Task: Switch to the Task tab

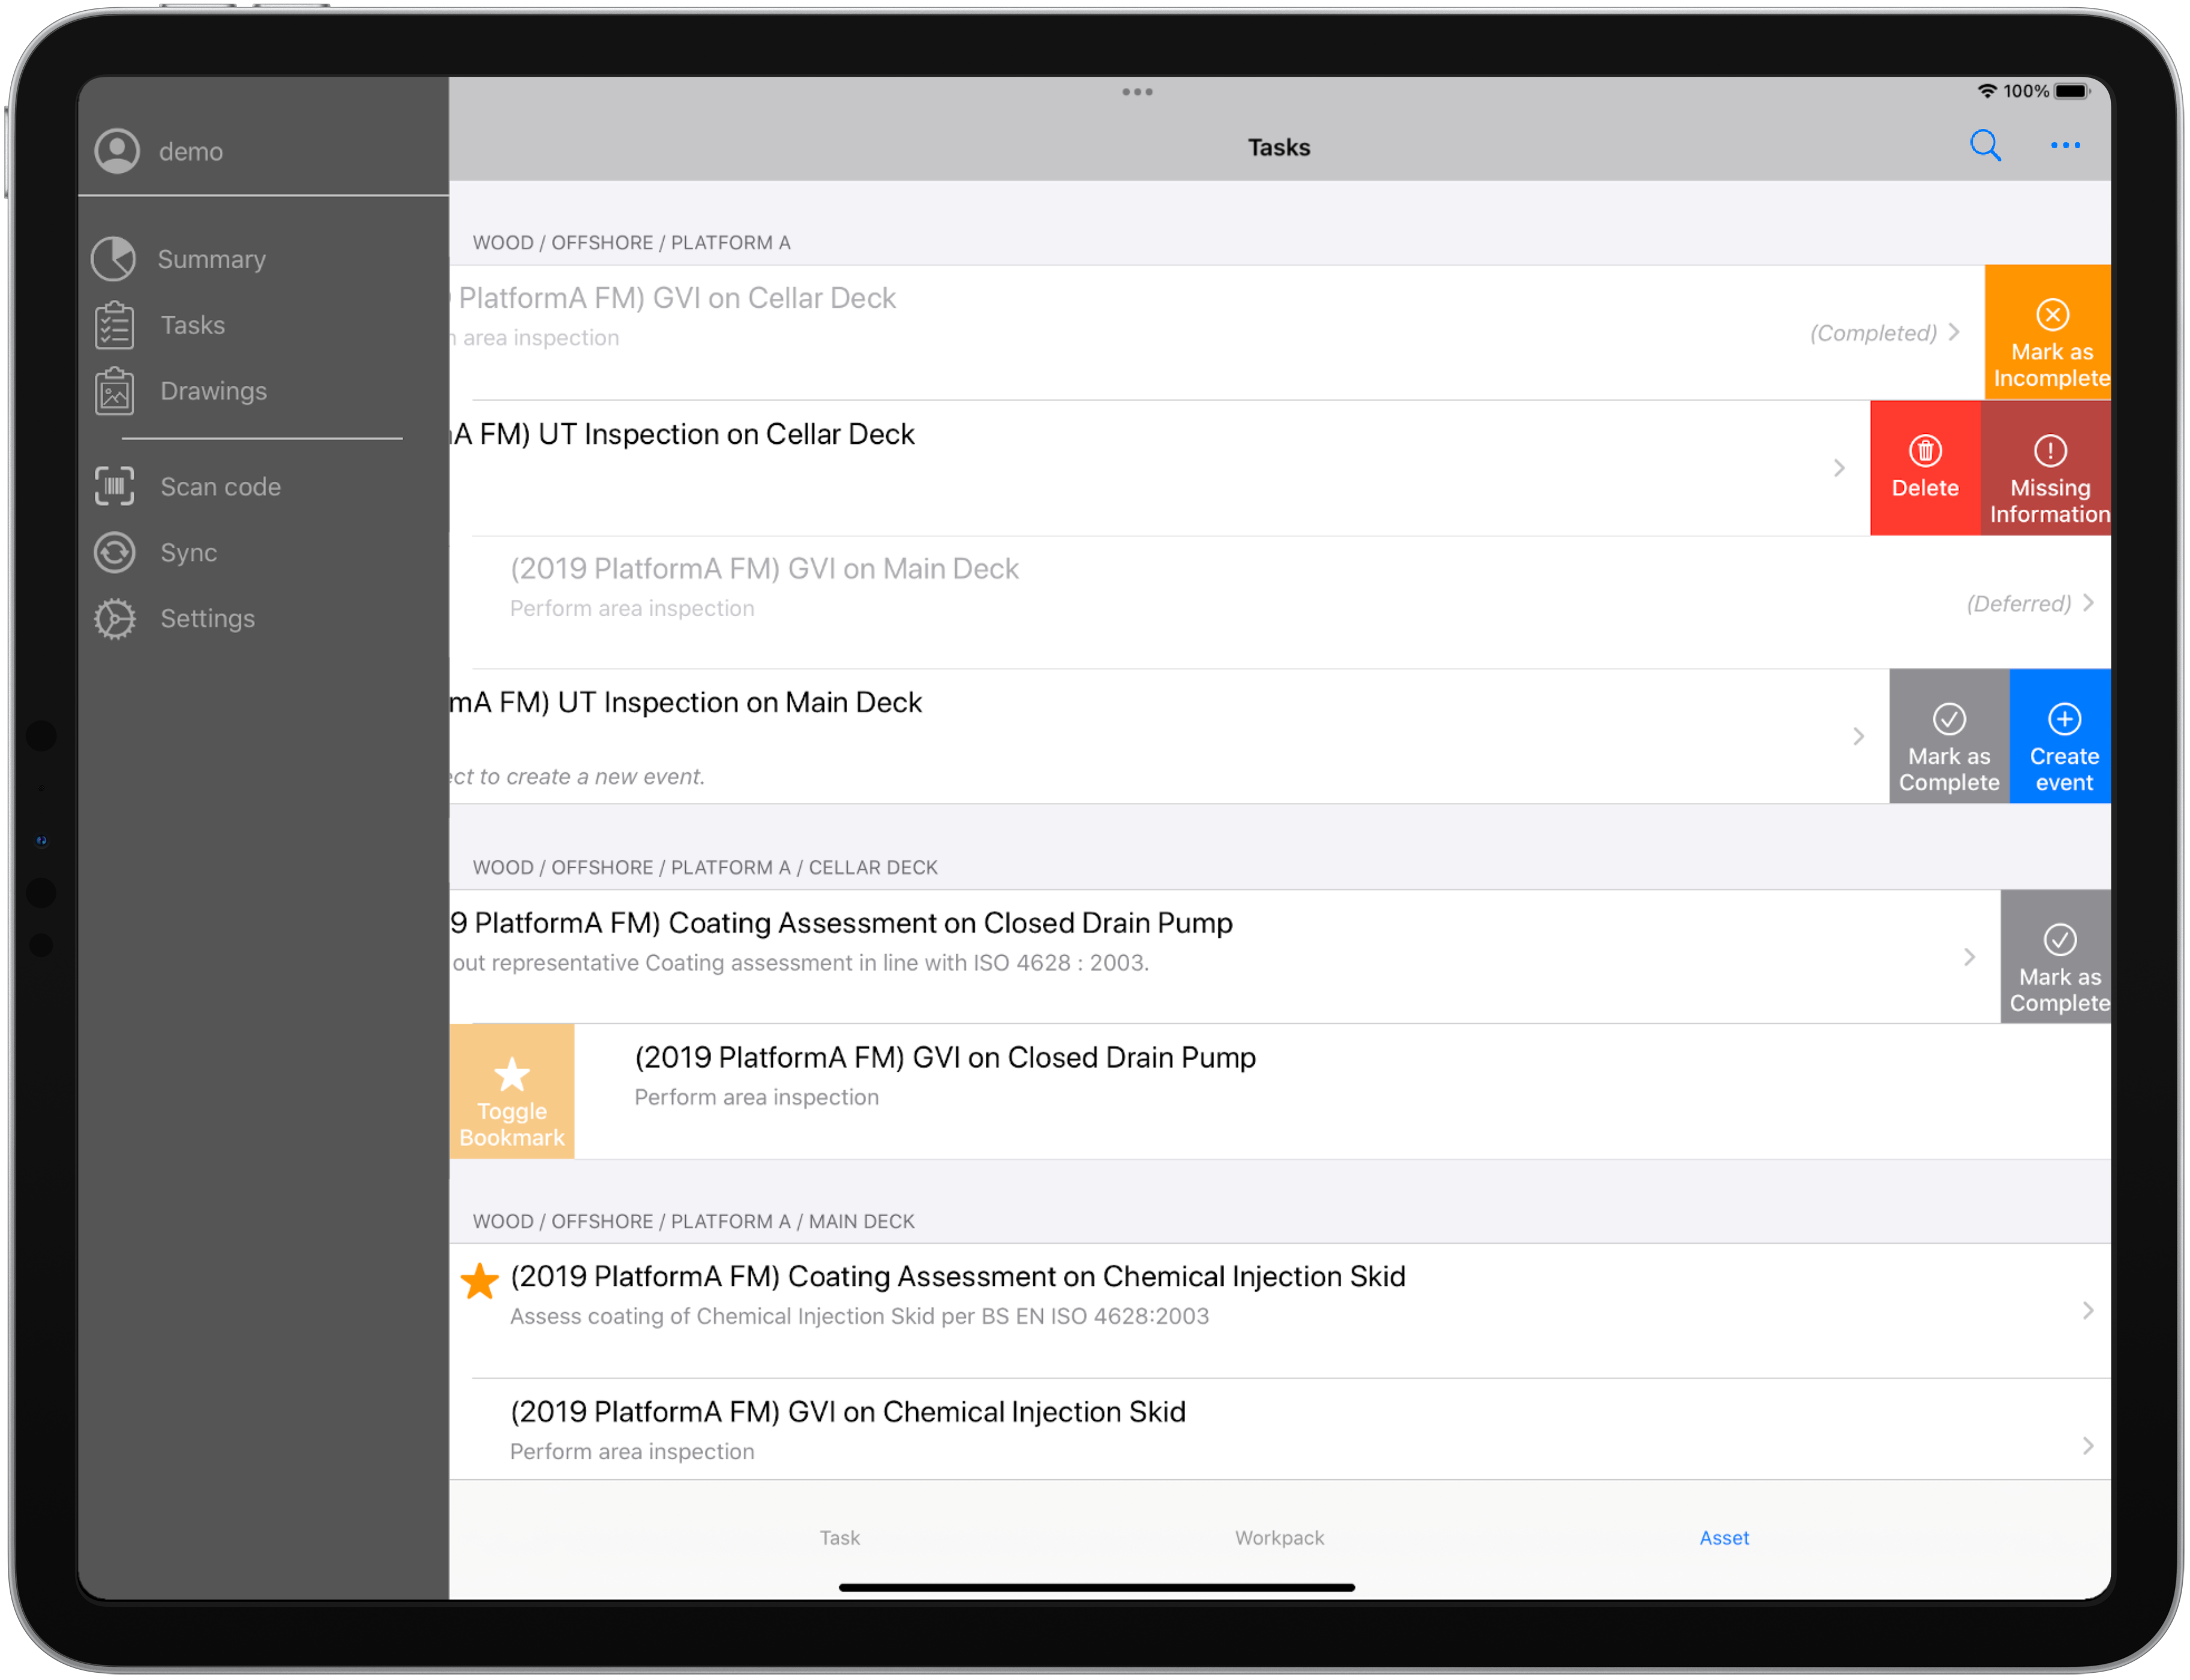Action: pos(839,1537)
